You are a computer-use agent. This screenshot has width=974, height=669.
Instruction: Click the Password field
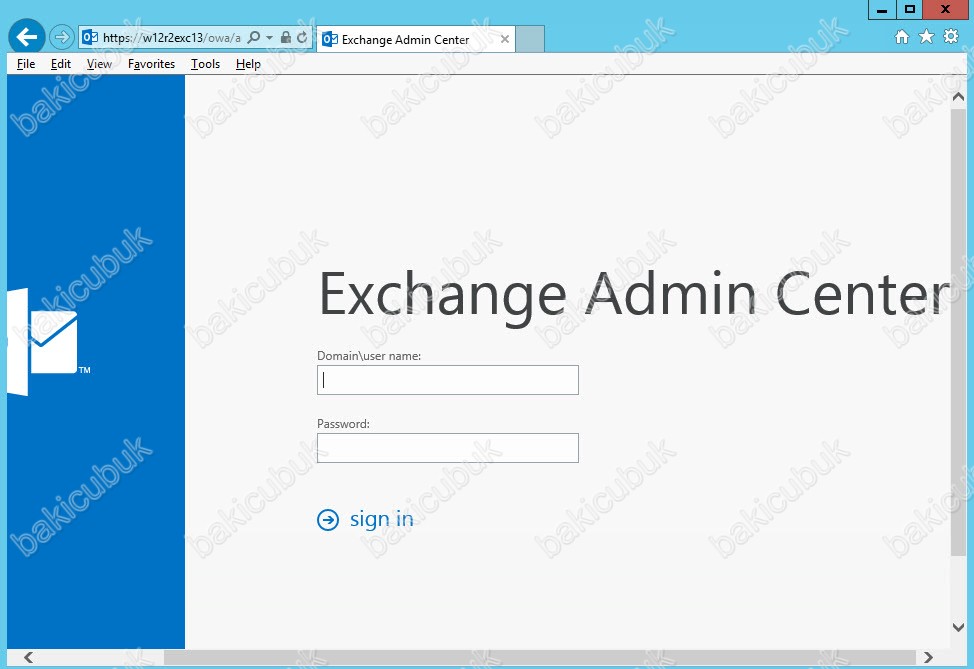[448, 448]
